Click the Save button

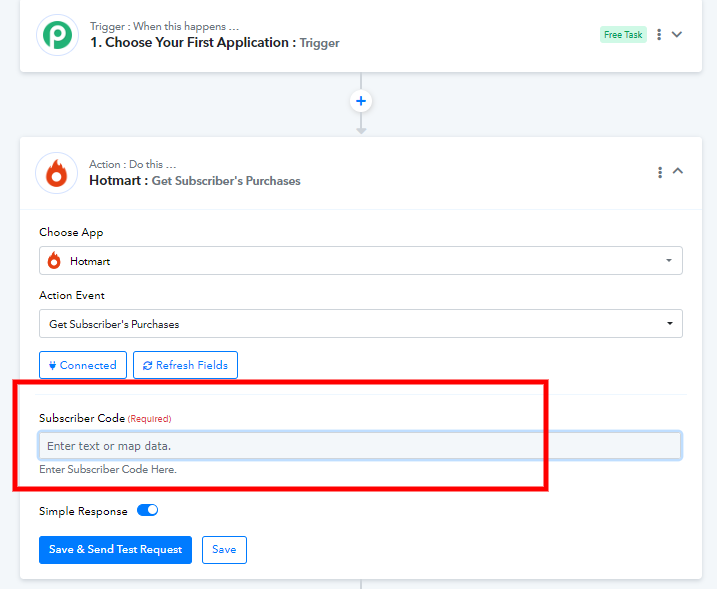[224, 550]
